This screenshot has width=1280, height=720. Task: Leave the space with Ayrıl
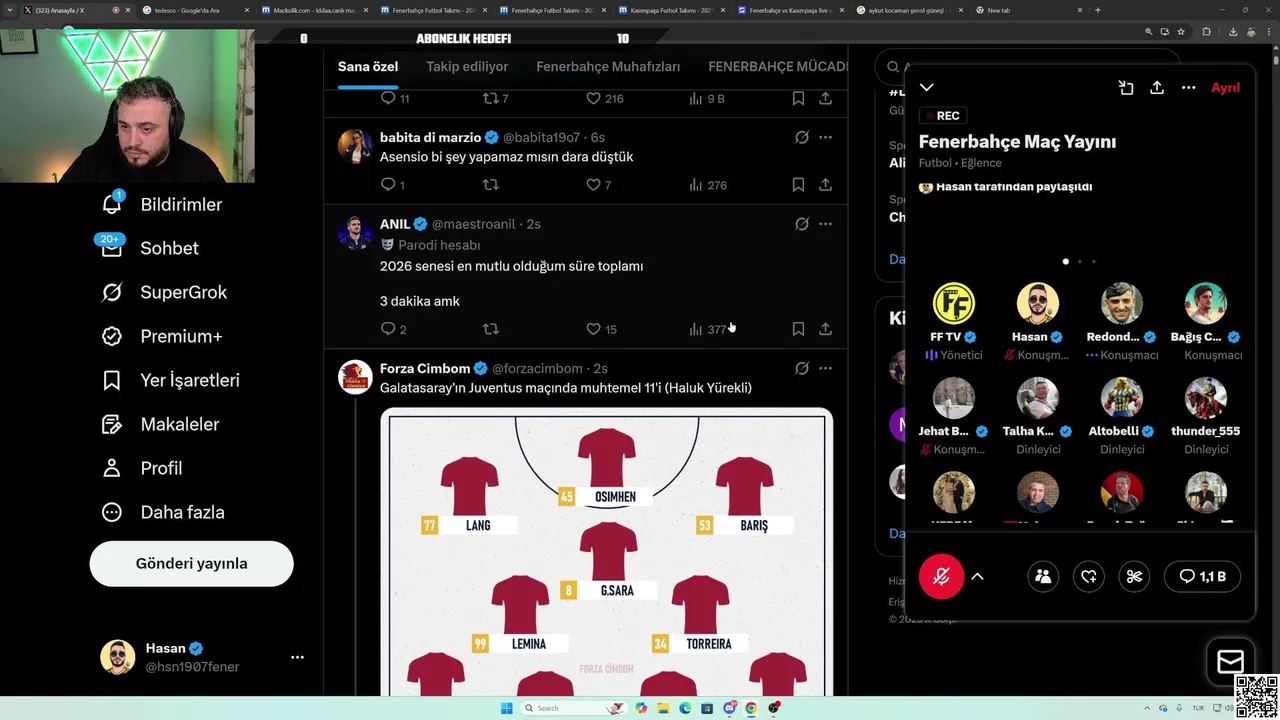(1225, 88)
